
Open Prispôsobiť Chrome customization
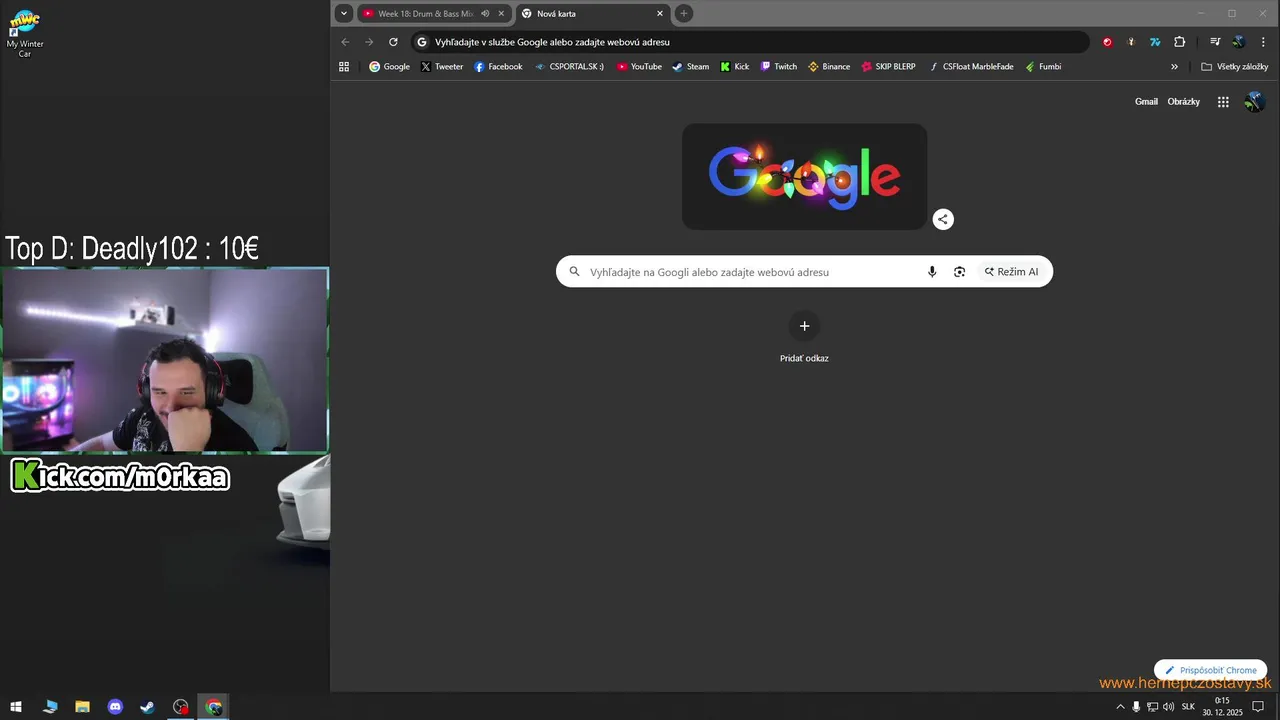click(1210, 670)
